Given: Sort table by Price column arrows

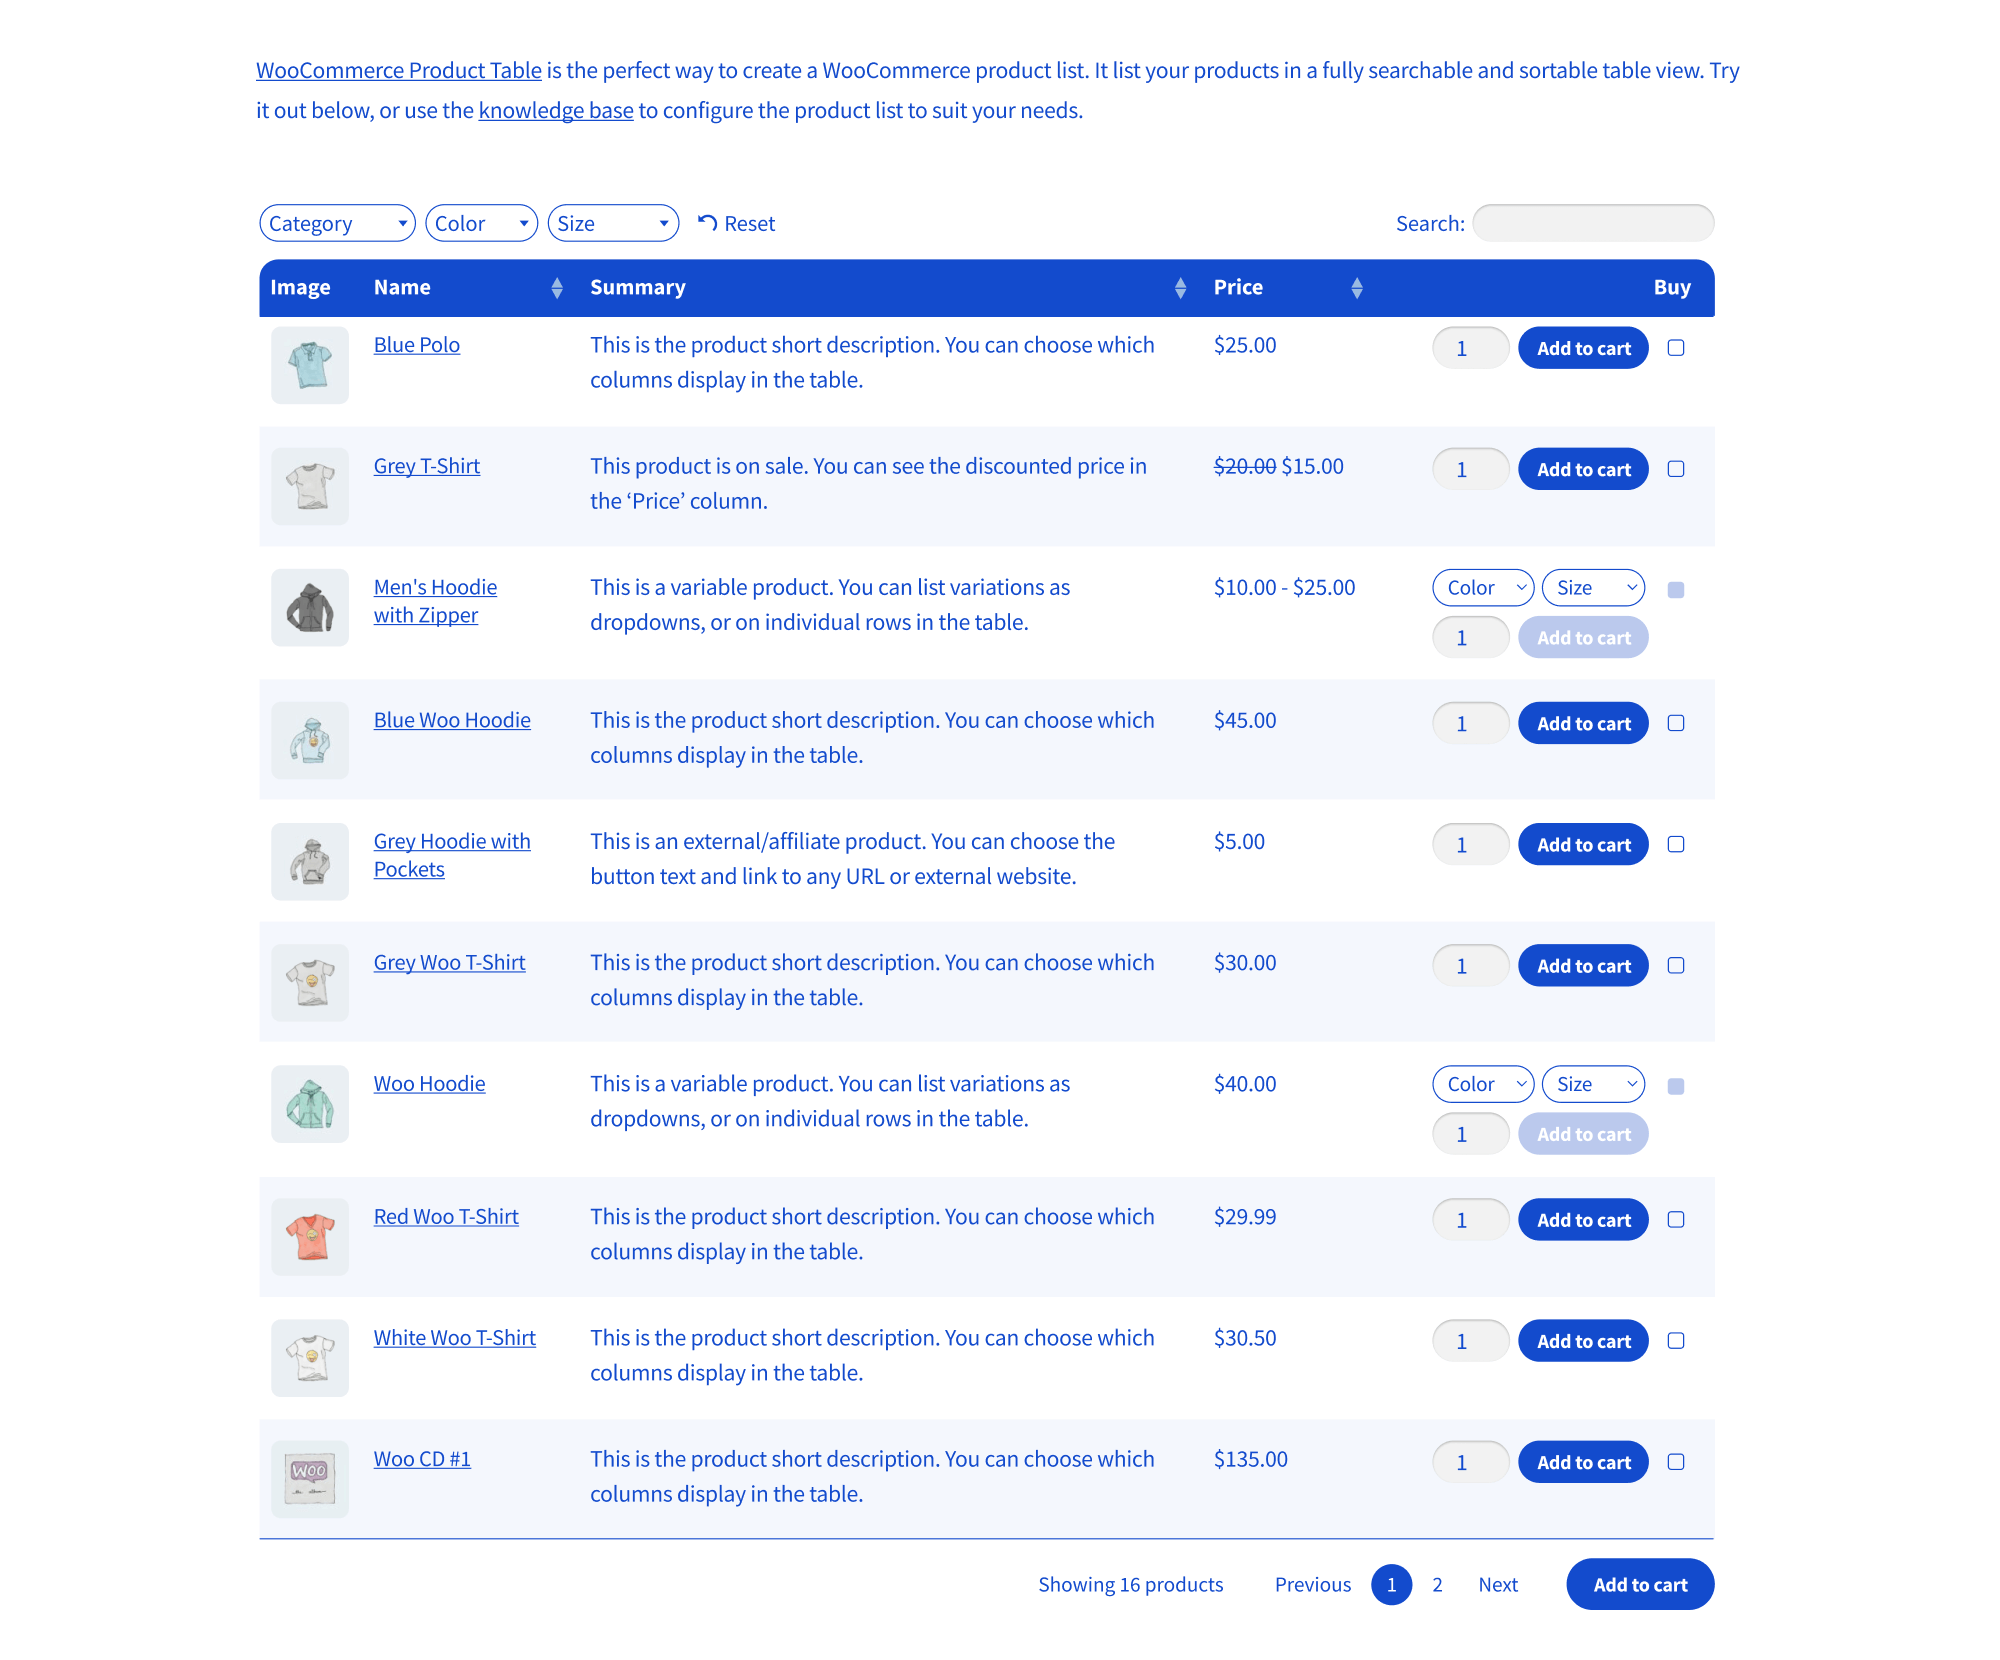Looking at the screenshot, I should [x=1356, y=288].
